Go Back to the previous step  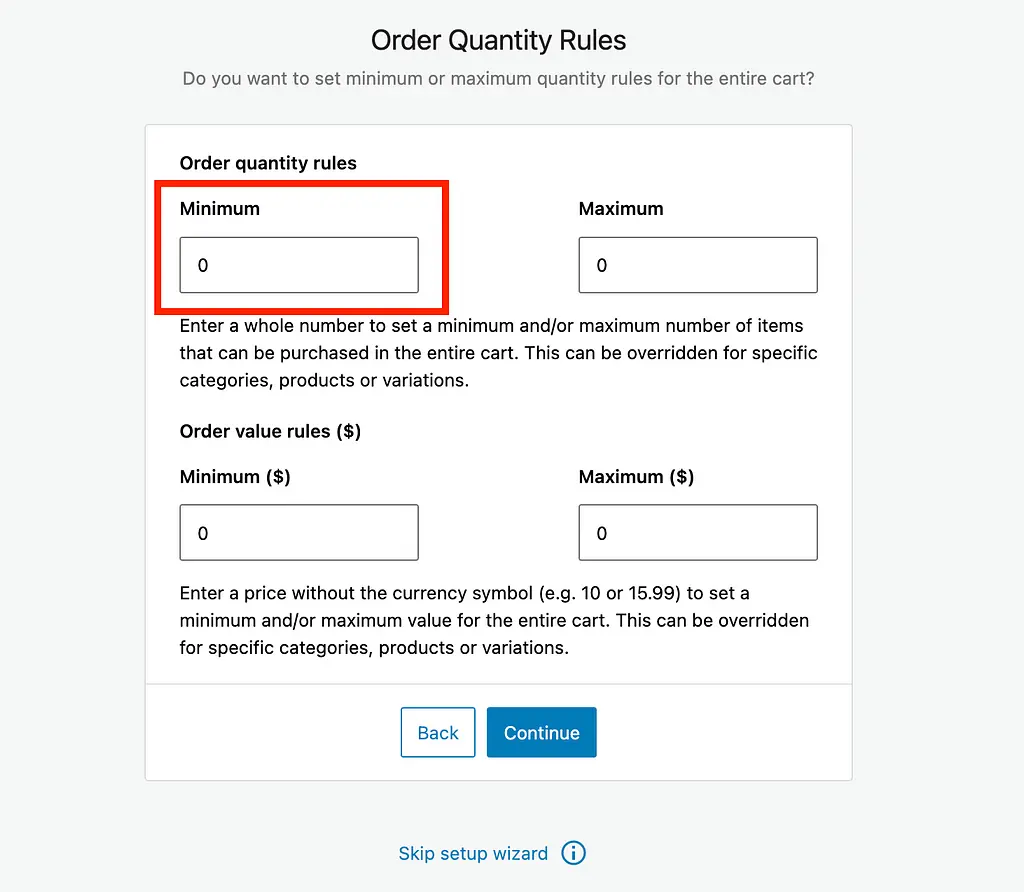[x=438, y=733]
